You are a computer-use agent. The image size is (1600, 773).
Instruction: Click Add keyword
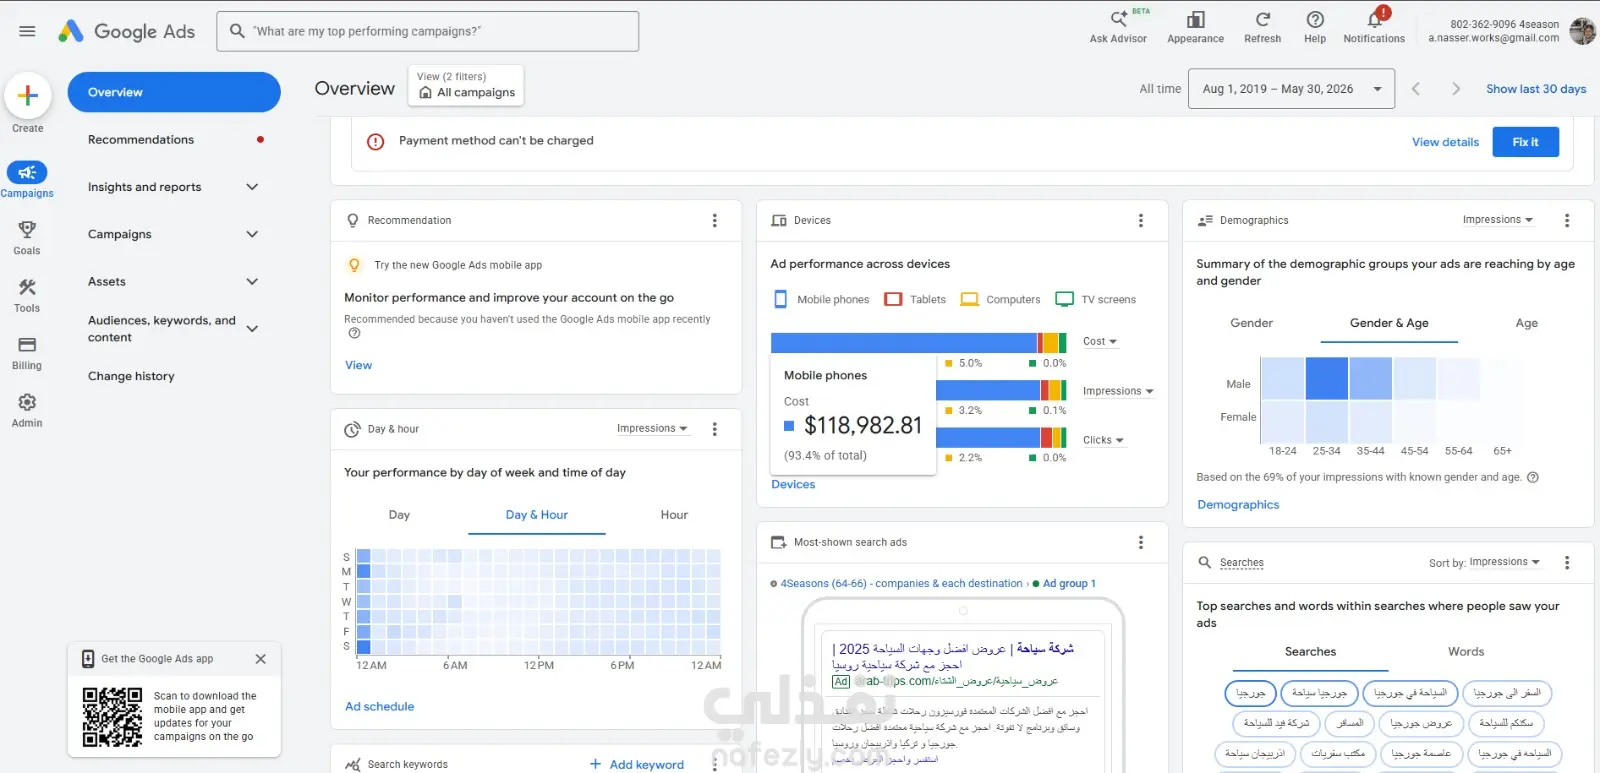click(x=637, y=765)
